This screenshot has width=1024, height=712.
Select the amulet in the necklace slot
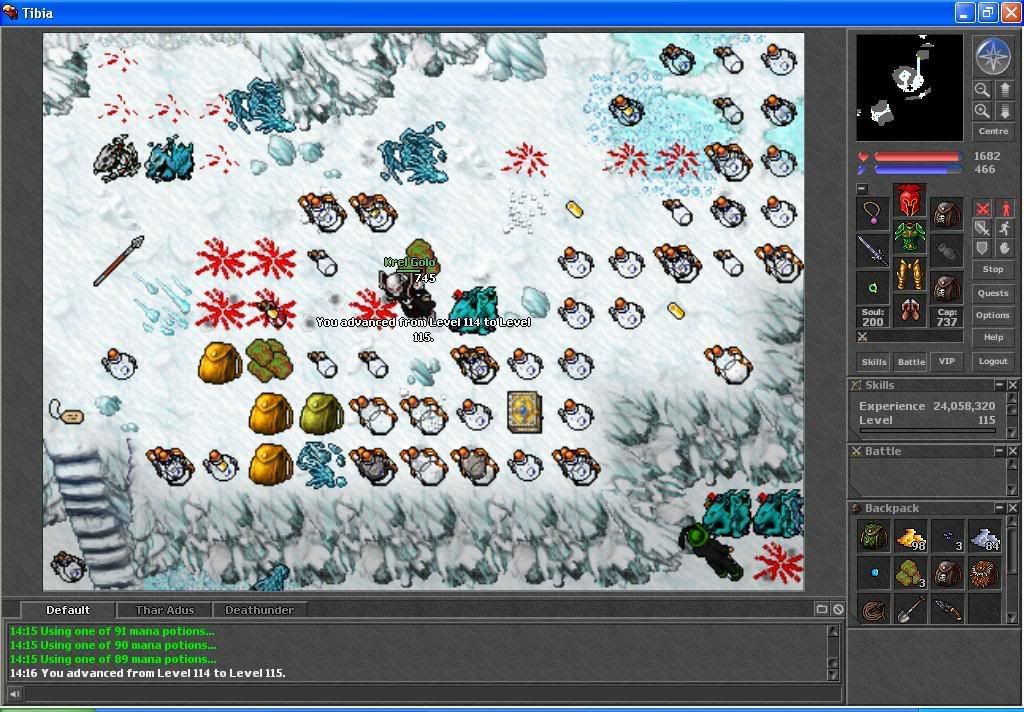[872, 213]
